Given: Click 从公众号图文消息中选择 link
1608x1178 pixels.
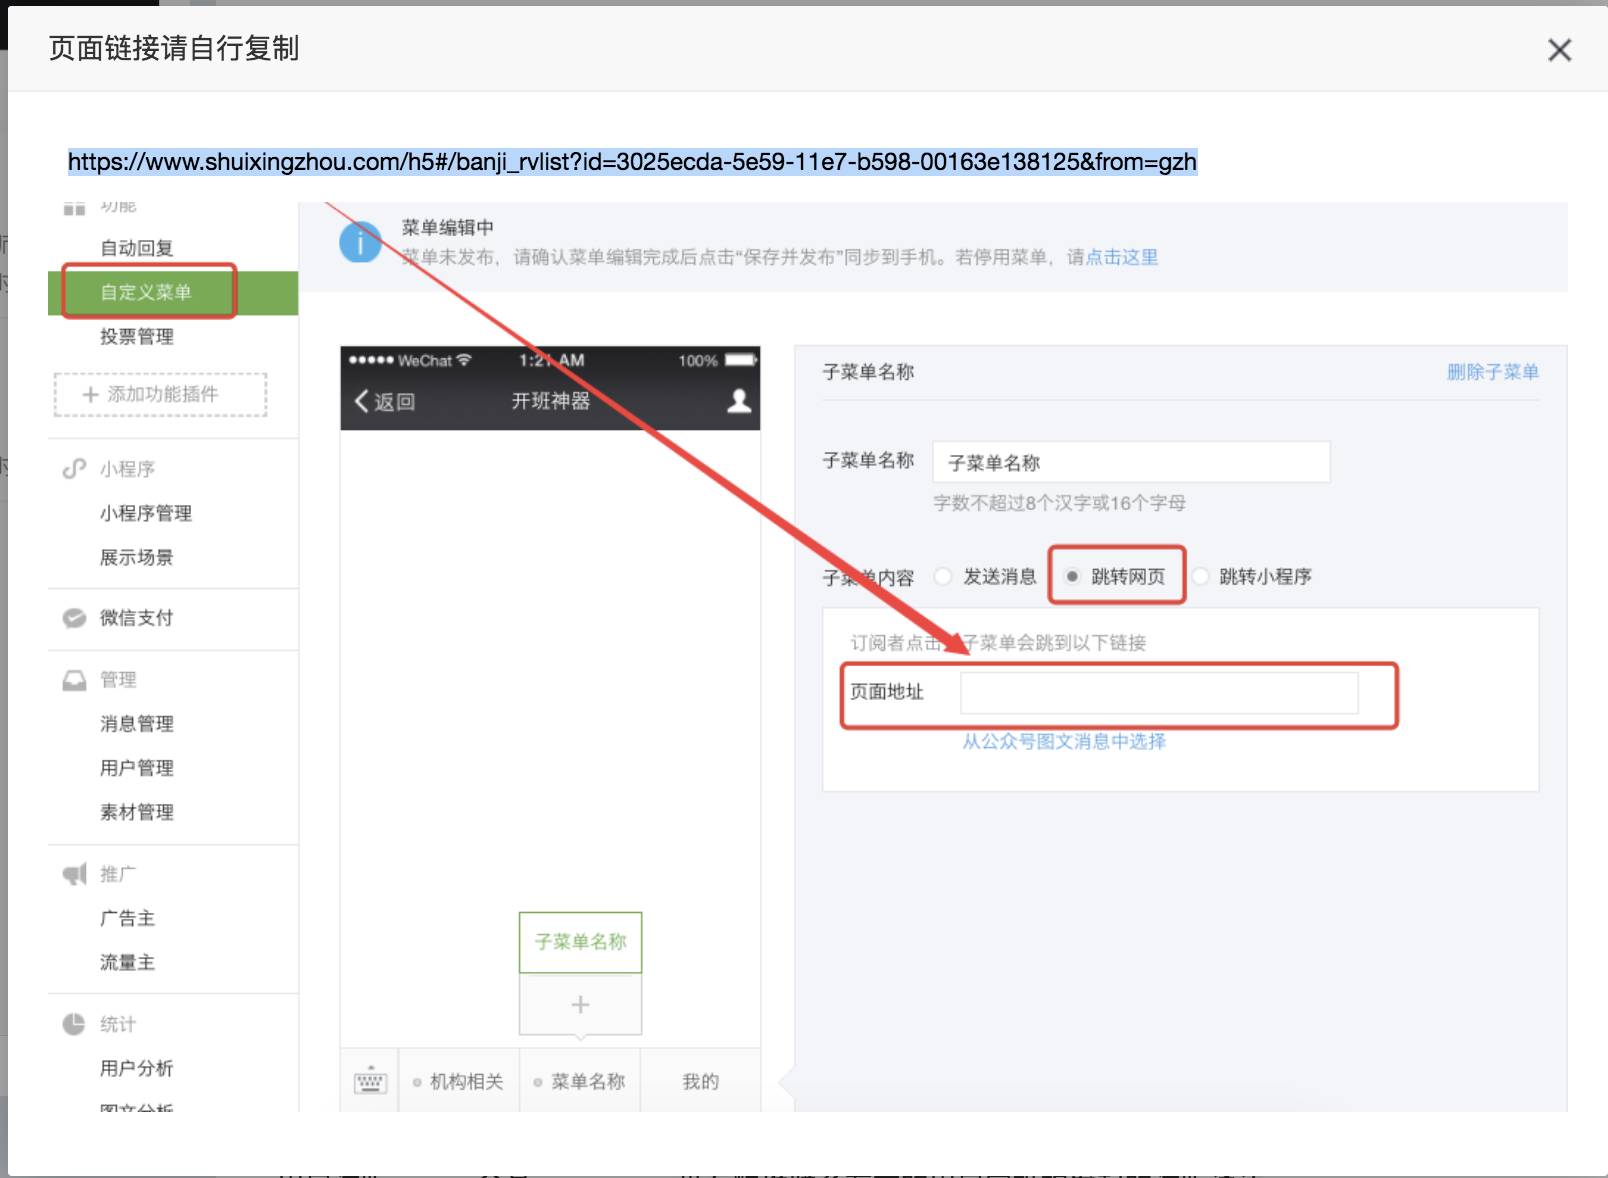Looking at the screenshot, I should click(x=1064, y=741).
